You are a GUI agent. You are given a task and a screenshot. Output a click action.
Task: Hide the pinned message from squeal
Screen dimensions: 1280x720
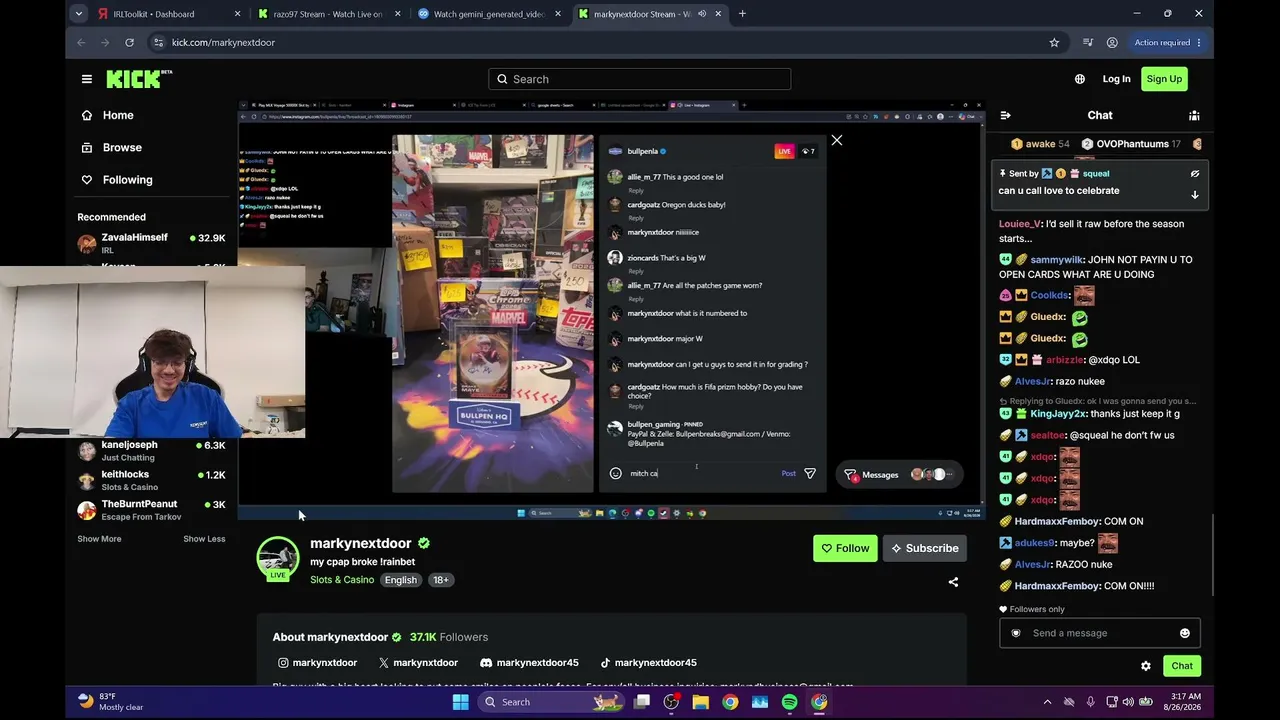pyautogui.click(x=1194, y=174)
